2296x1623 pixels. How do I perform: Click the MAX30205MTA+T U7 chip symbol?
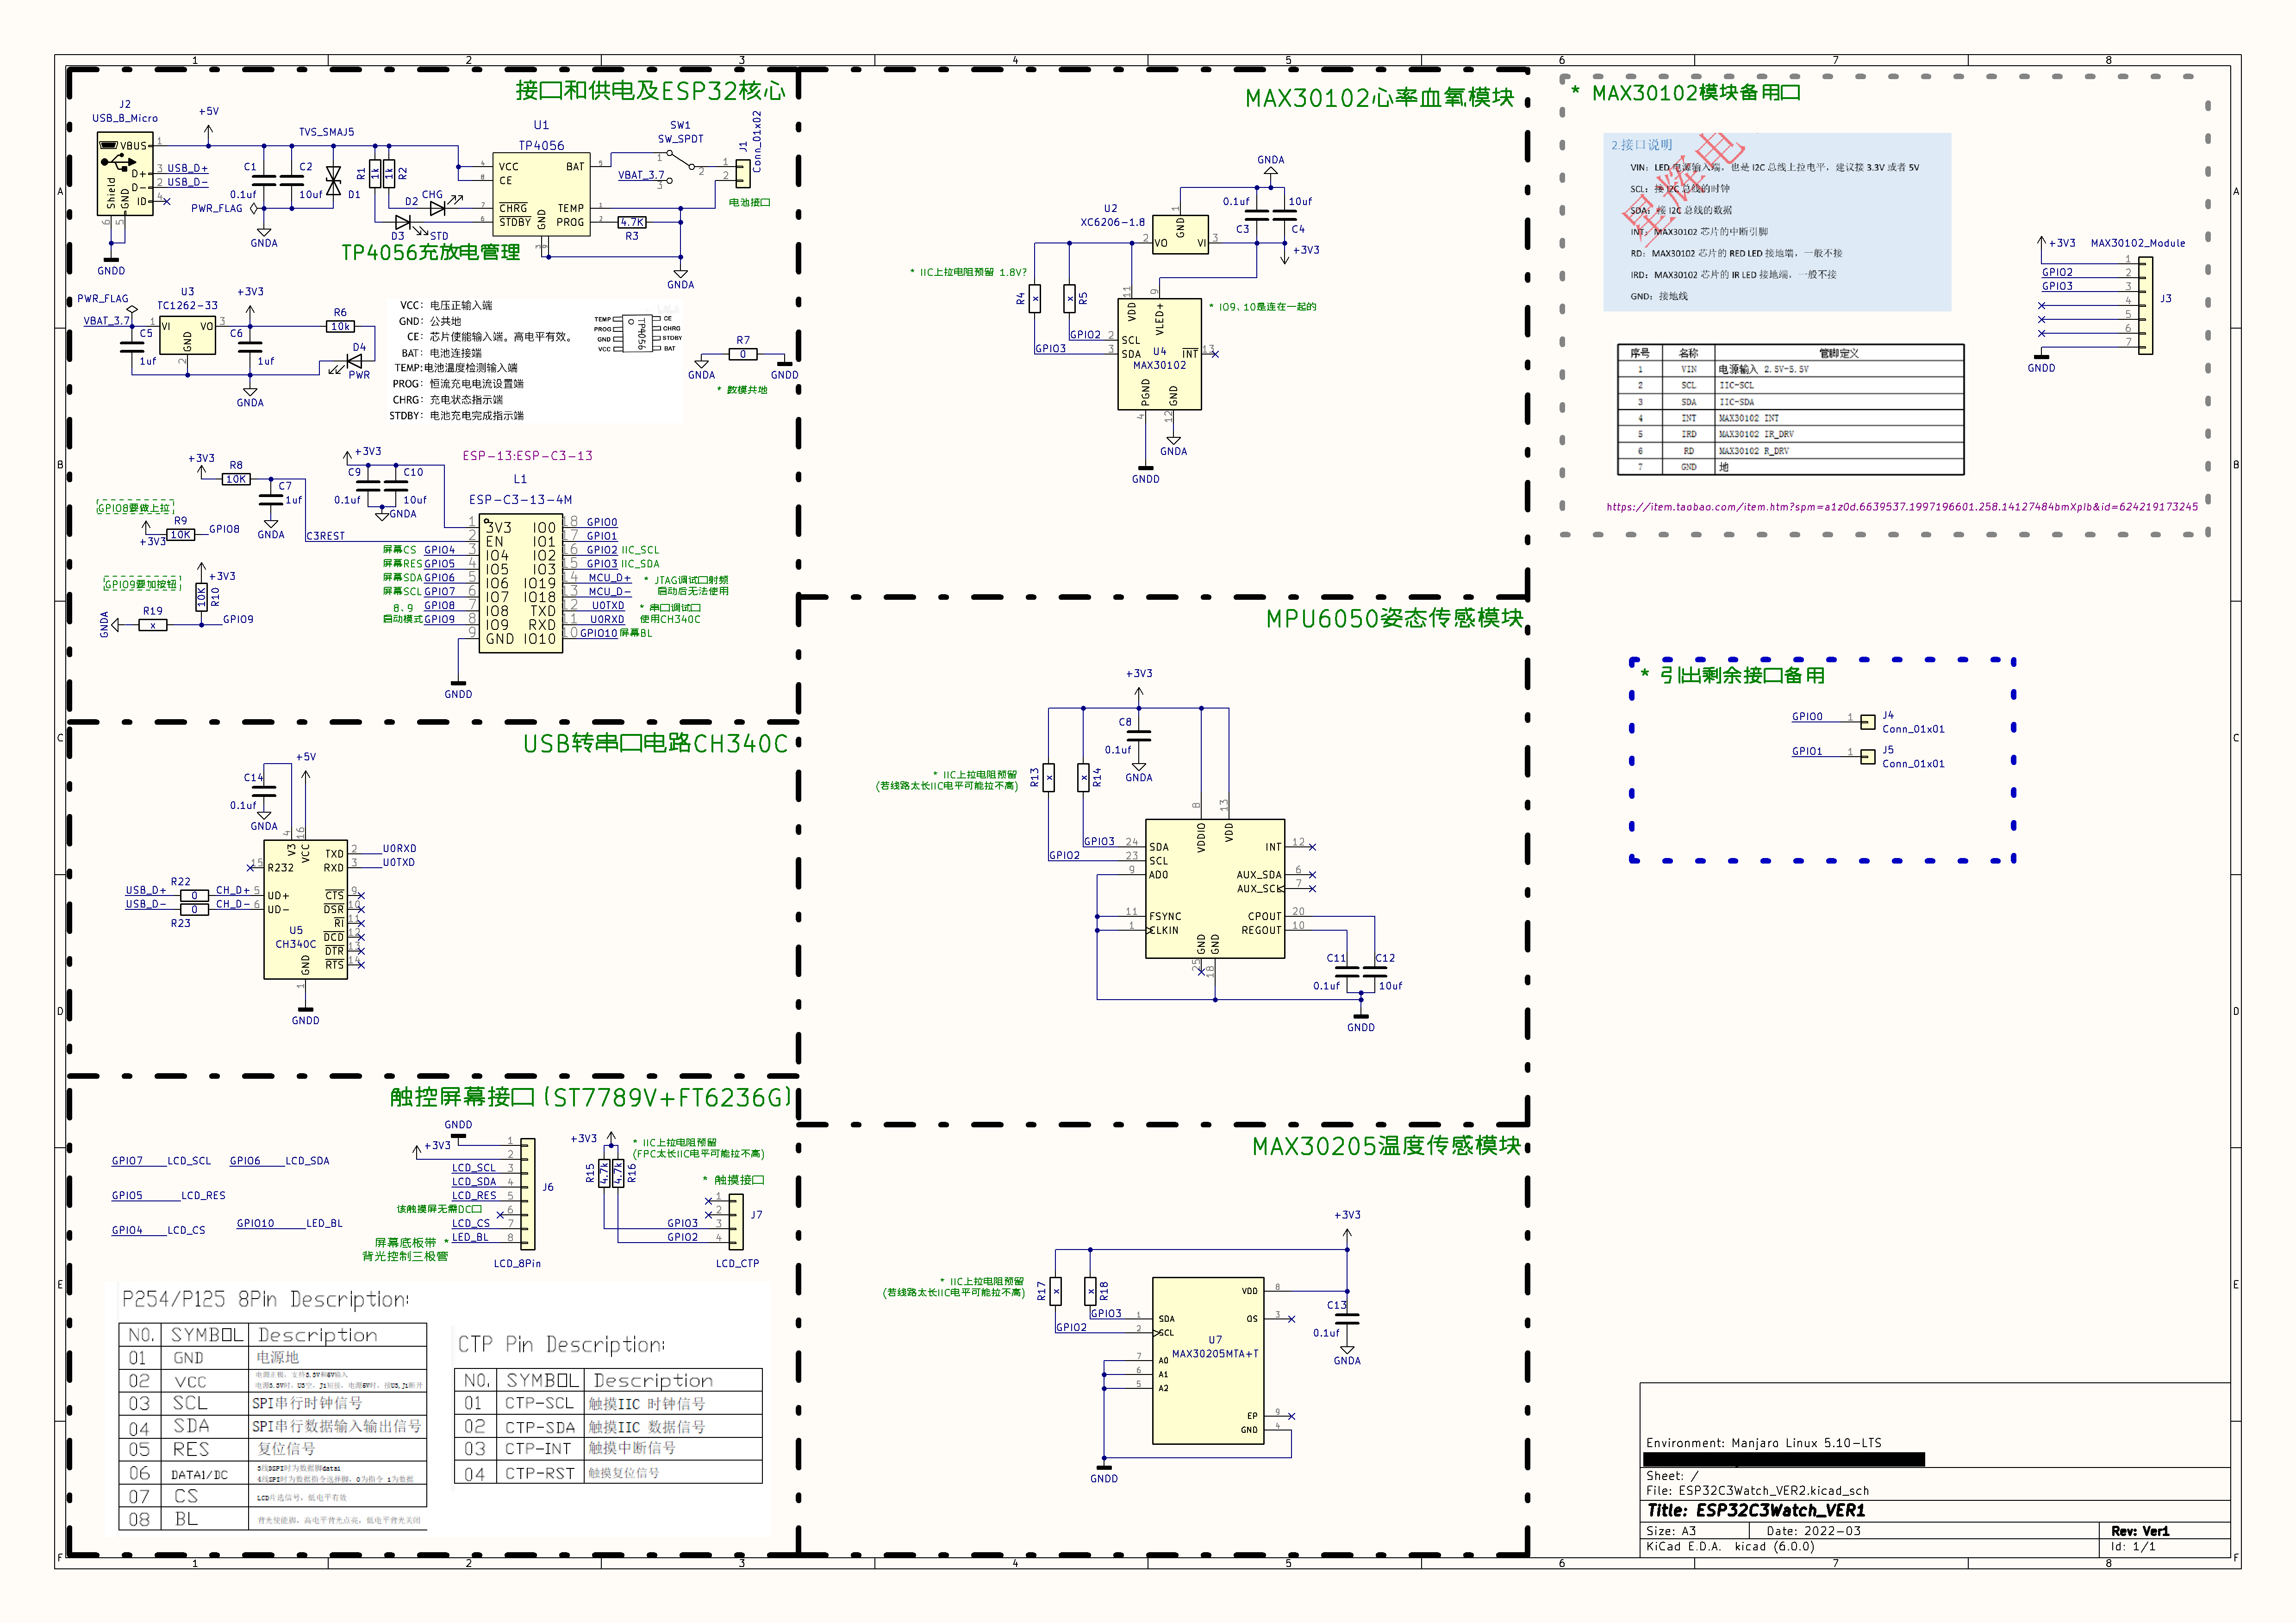point(1208,1360)
